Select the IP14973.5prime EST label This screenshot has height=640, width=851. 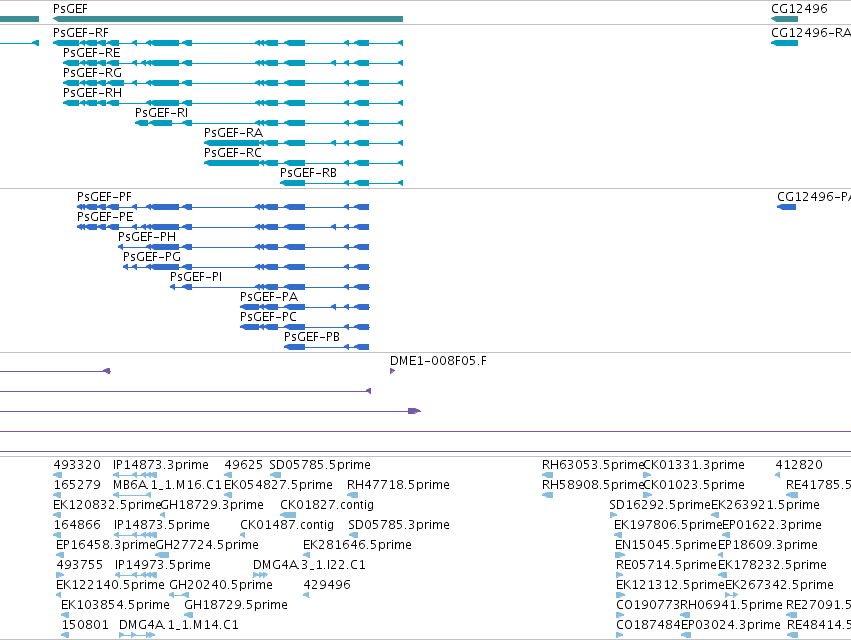click(163, 565)
